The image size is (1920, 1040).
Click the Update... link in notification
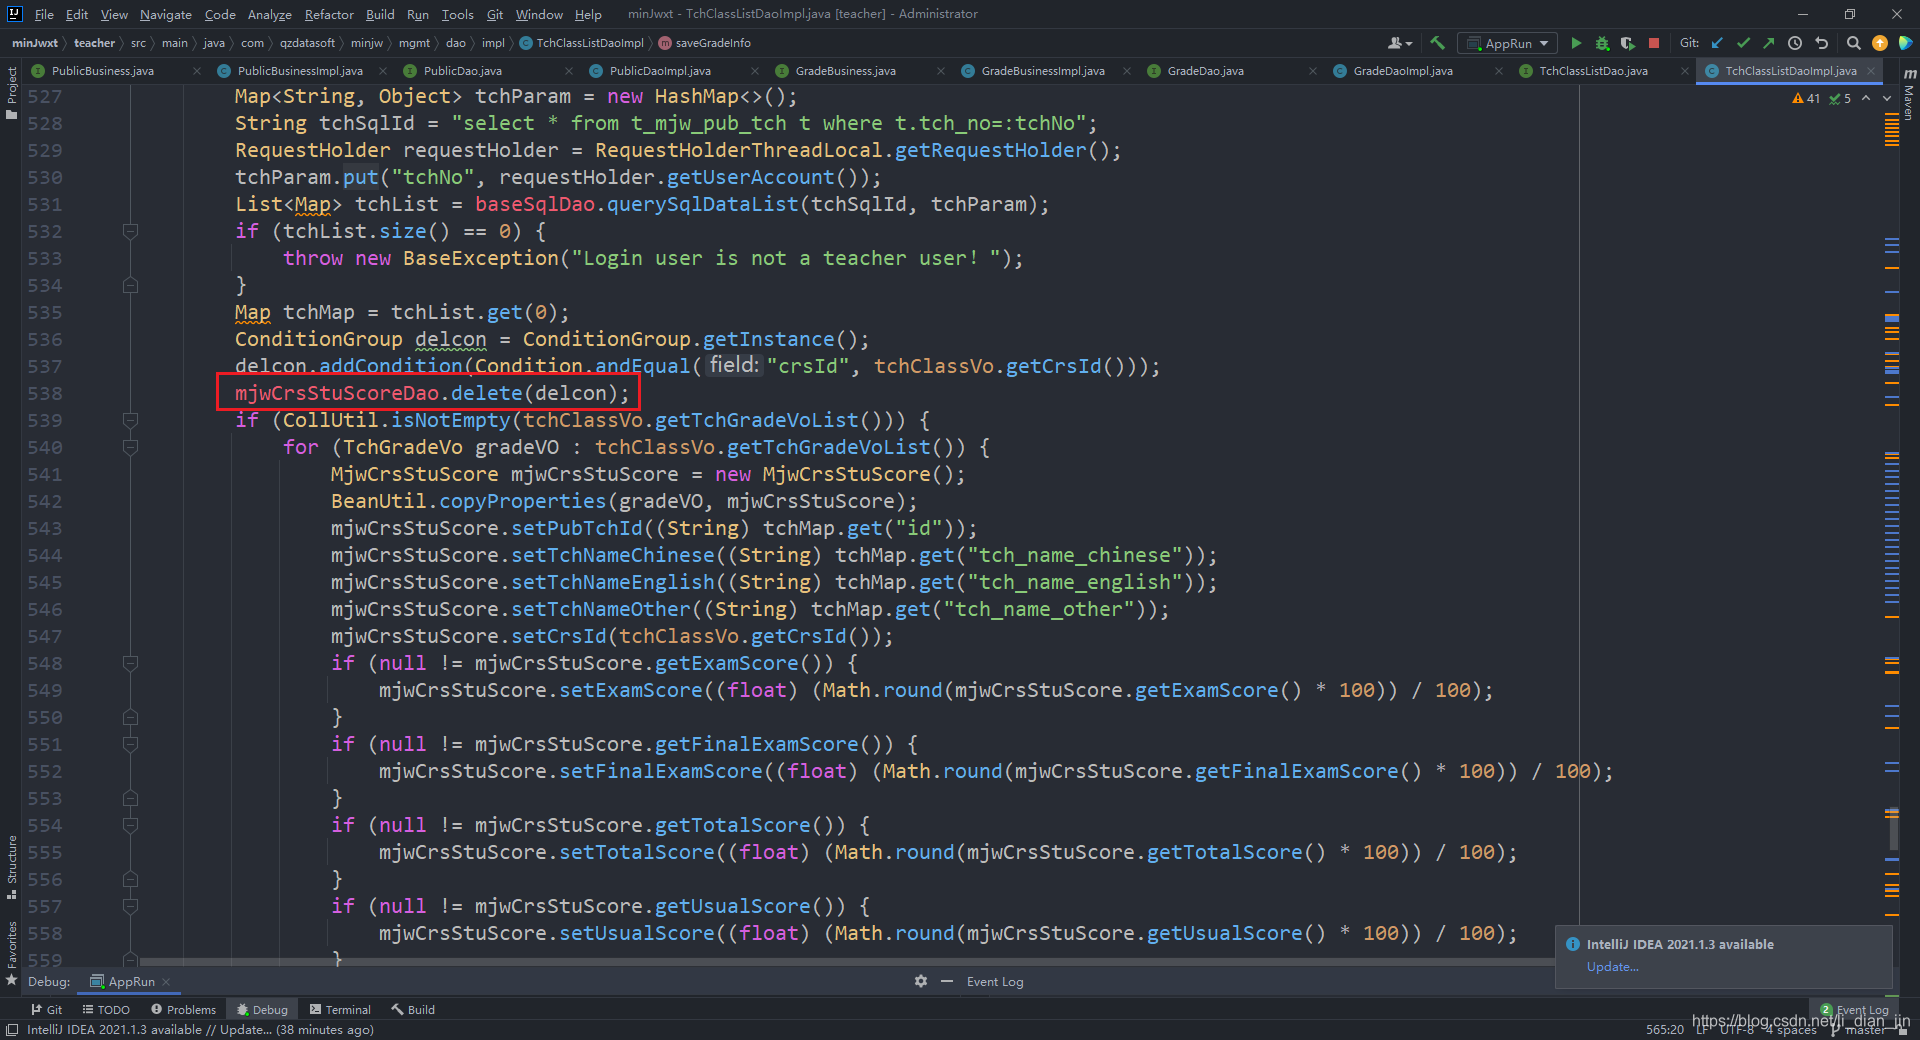coord(1612,967)
